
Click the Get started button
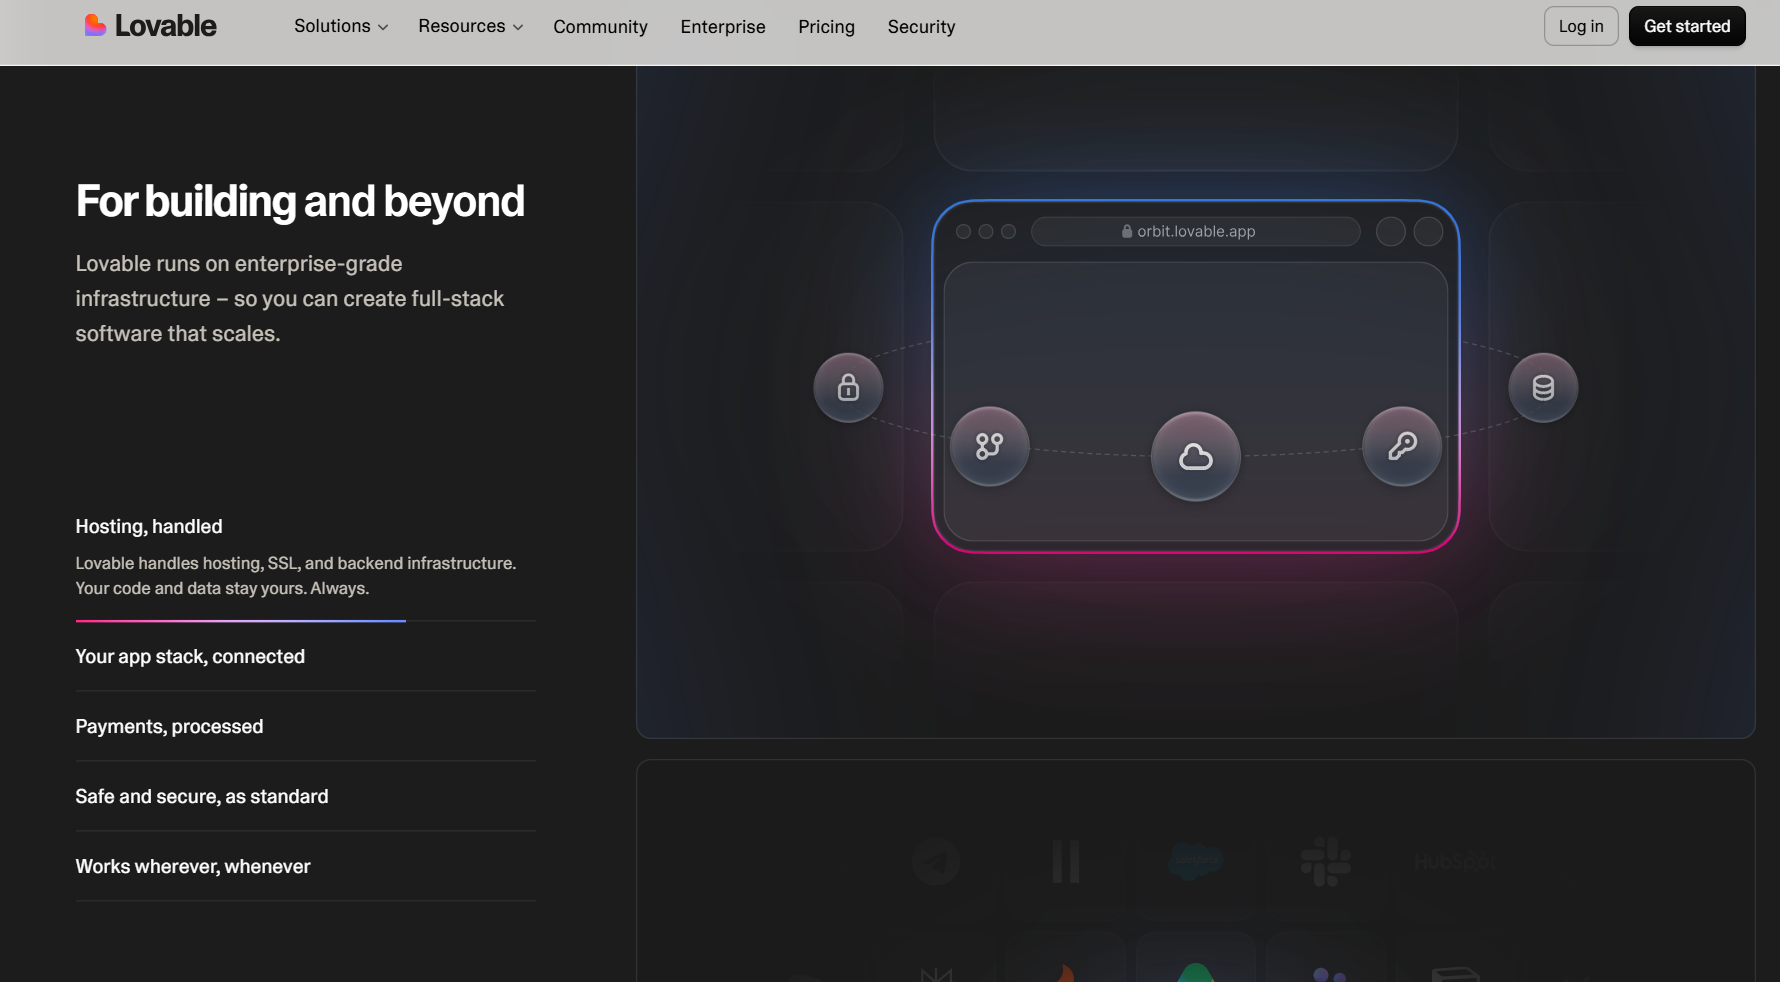point(1687,26)
